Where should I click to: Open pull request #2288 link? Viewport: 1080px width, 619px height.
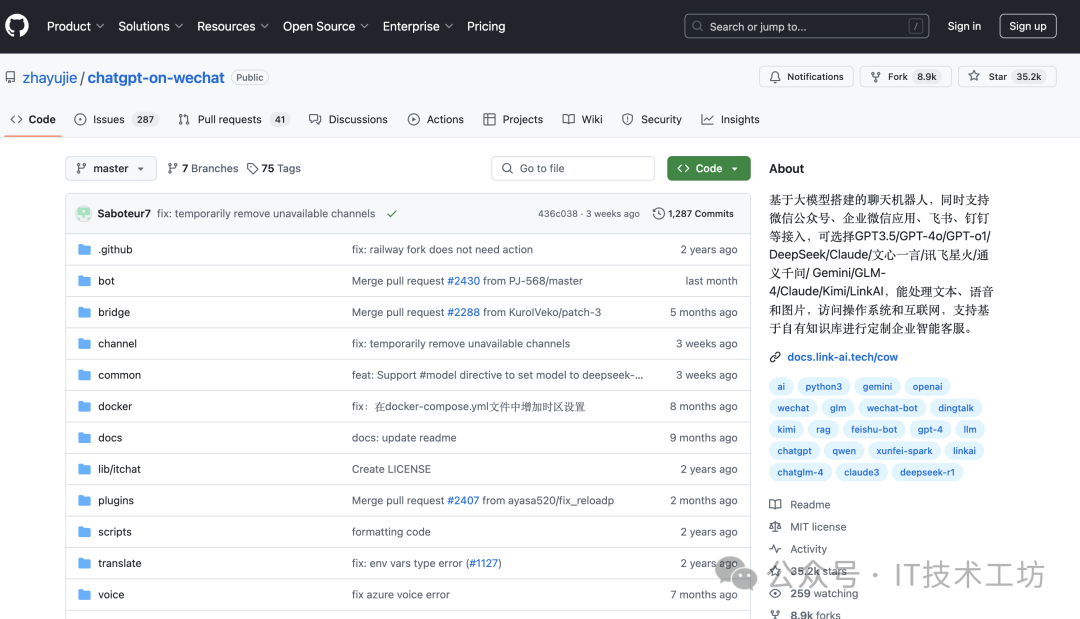point(464,313)
